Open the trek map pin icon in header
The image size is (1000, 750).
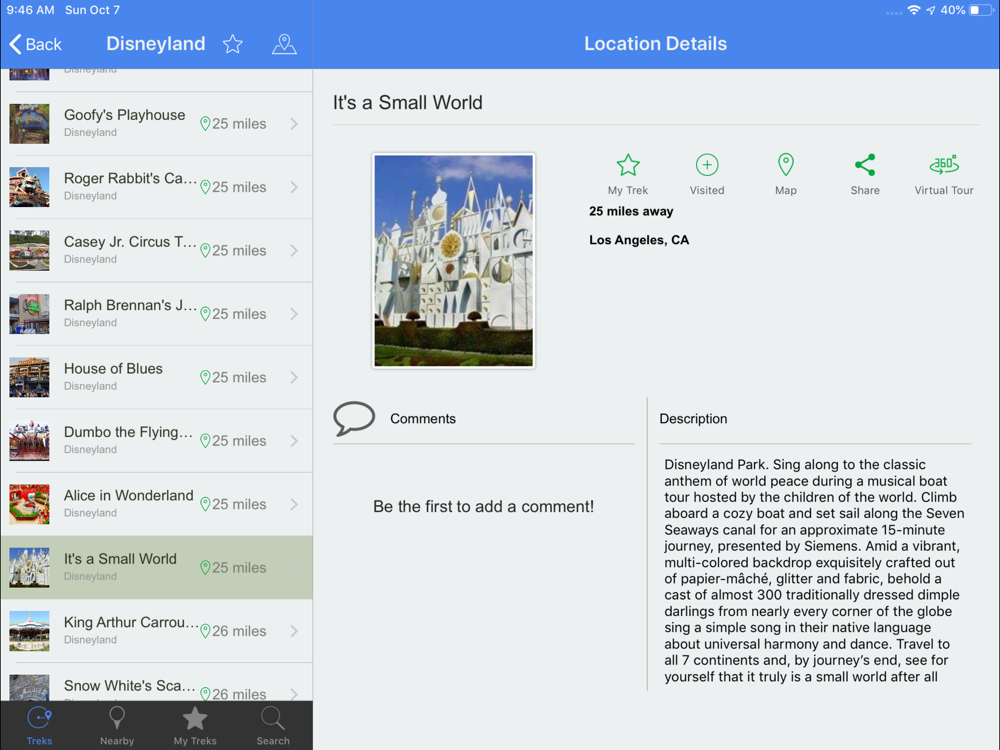point(284,44)
